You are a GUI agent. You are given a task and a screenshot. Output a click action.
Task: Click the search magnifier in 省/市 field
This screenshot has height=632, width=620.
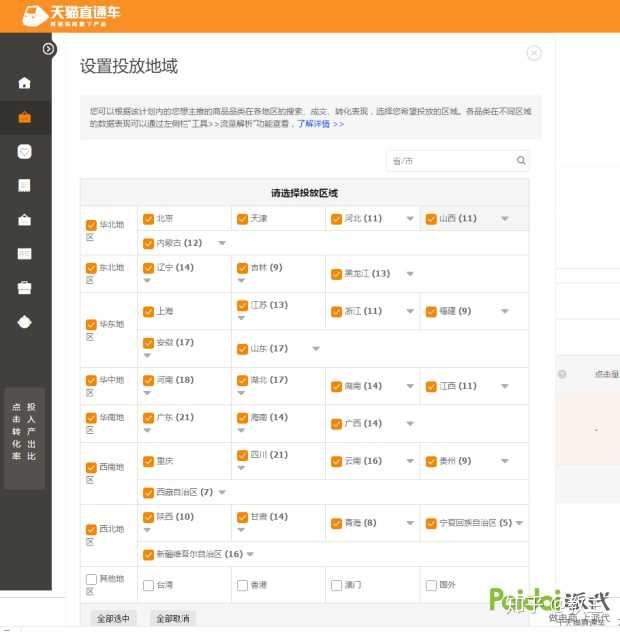(x=521, y=161)
